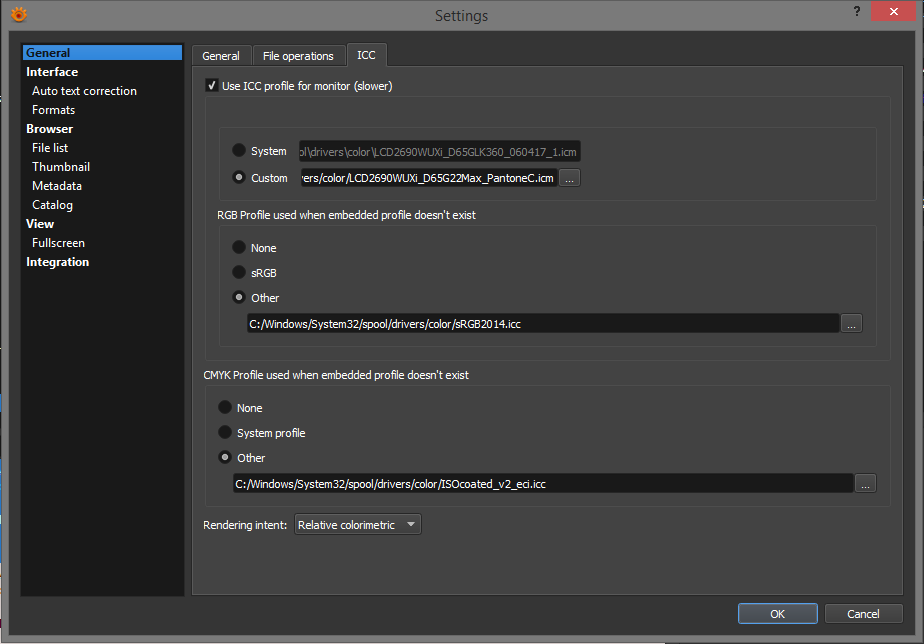Viewport: 924px width, 644px height.
Task: Browse for custom monitor profile file
Action: [x=569, y=178]
